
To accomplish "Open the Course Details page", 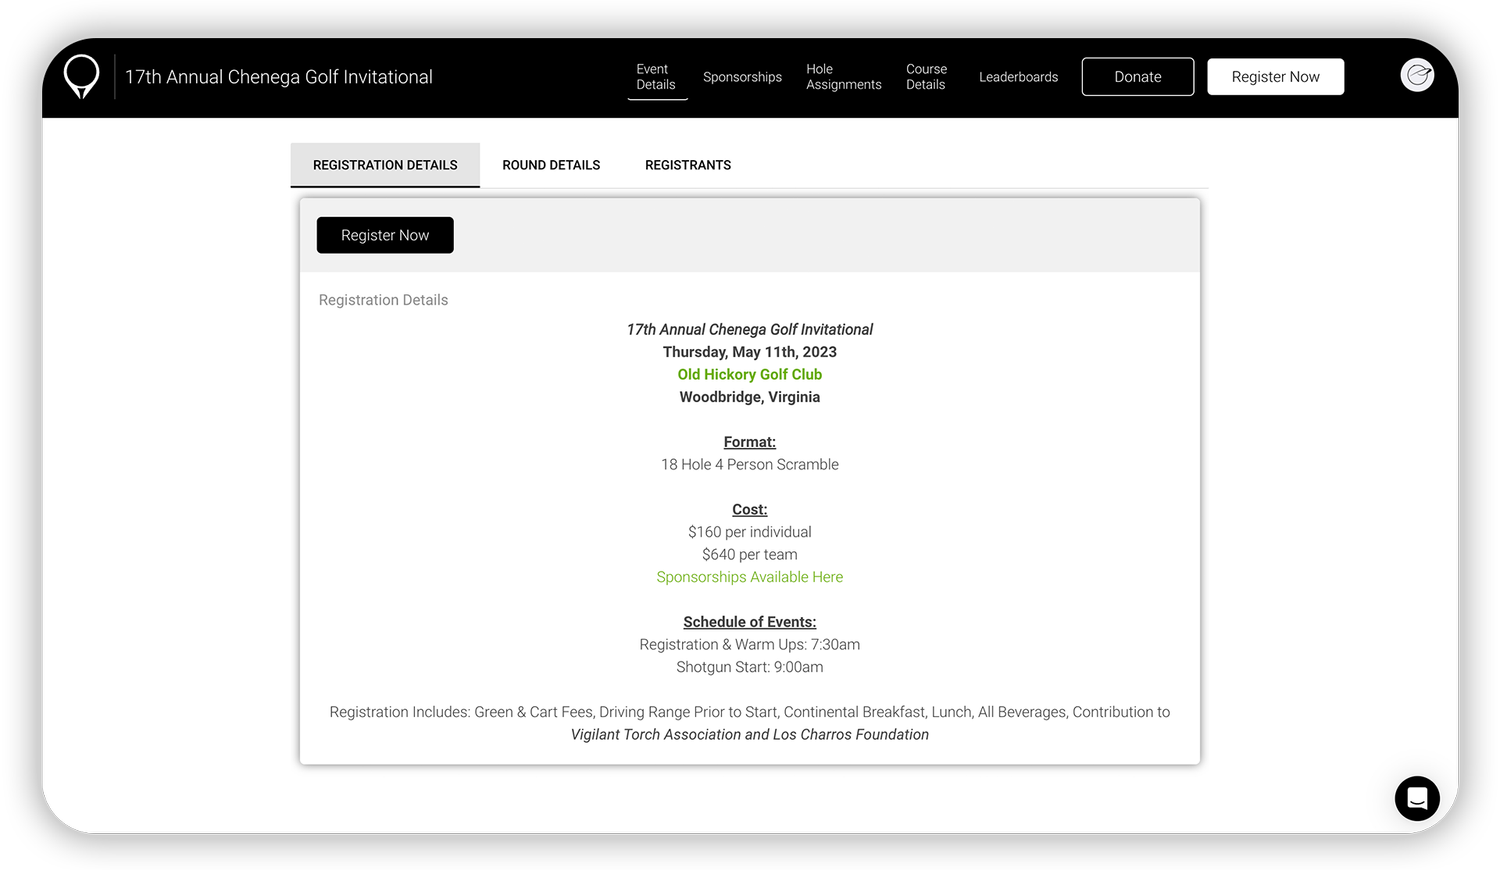I will pos(926,76).
